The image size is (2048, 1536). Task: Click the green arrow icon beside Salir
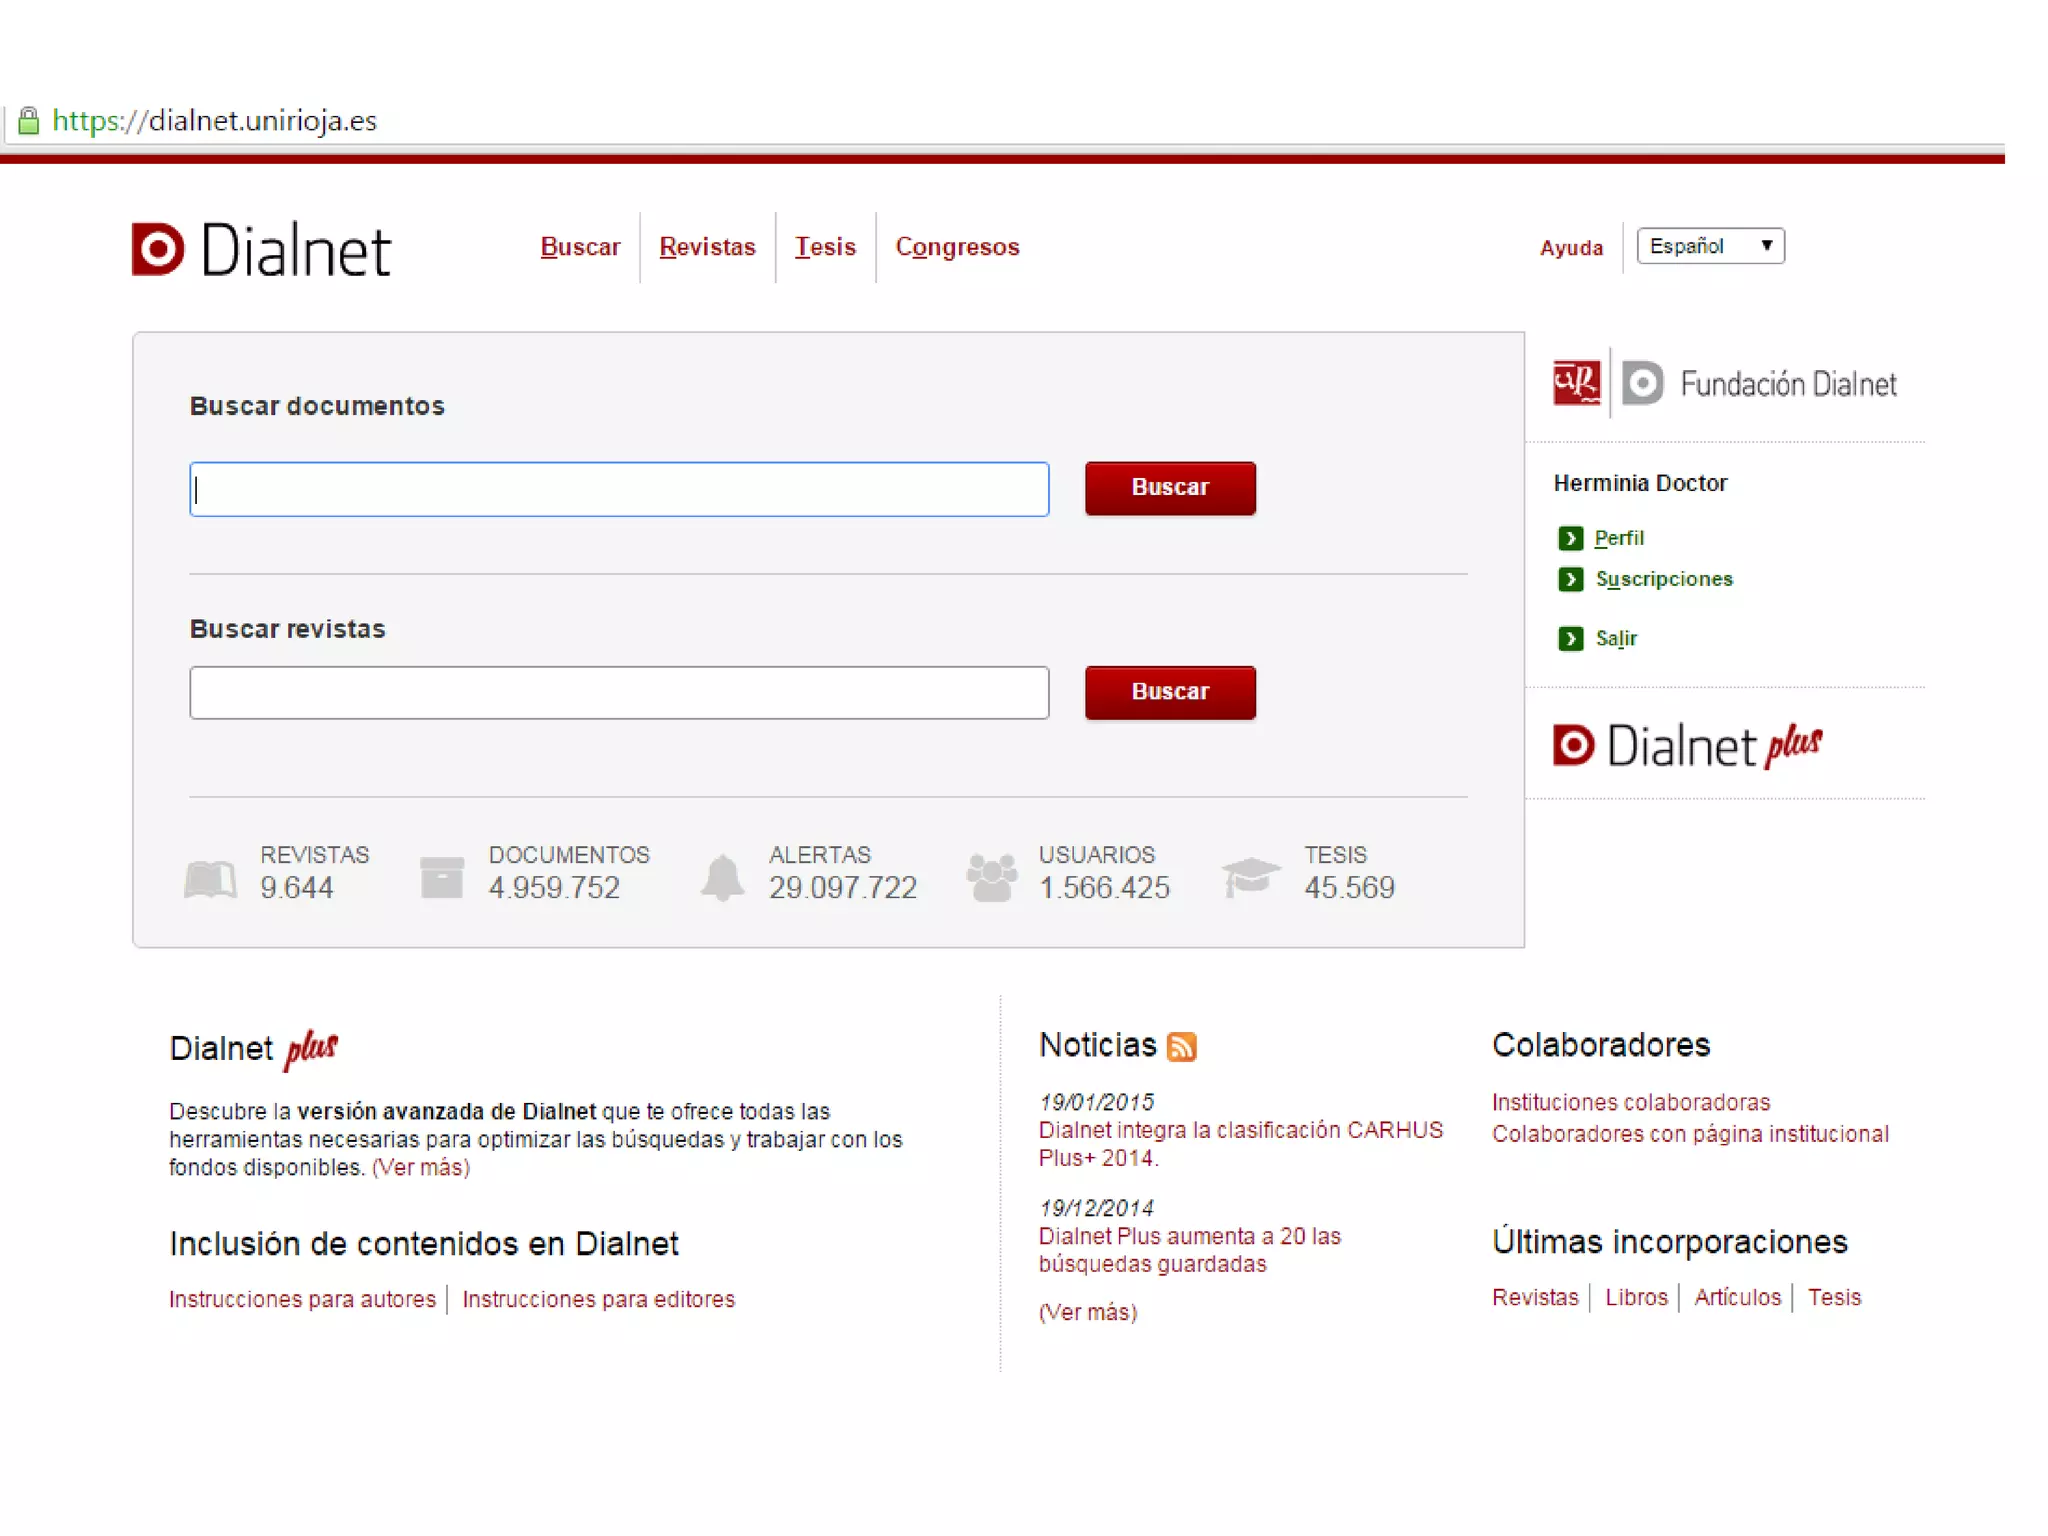pos(1570,638)
